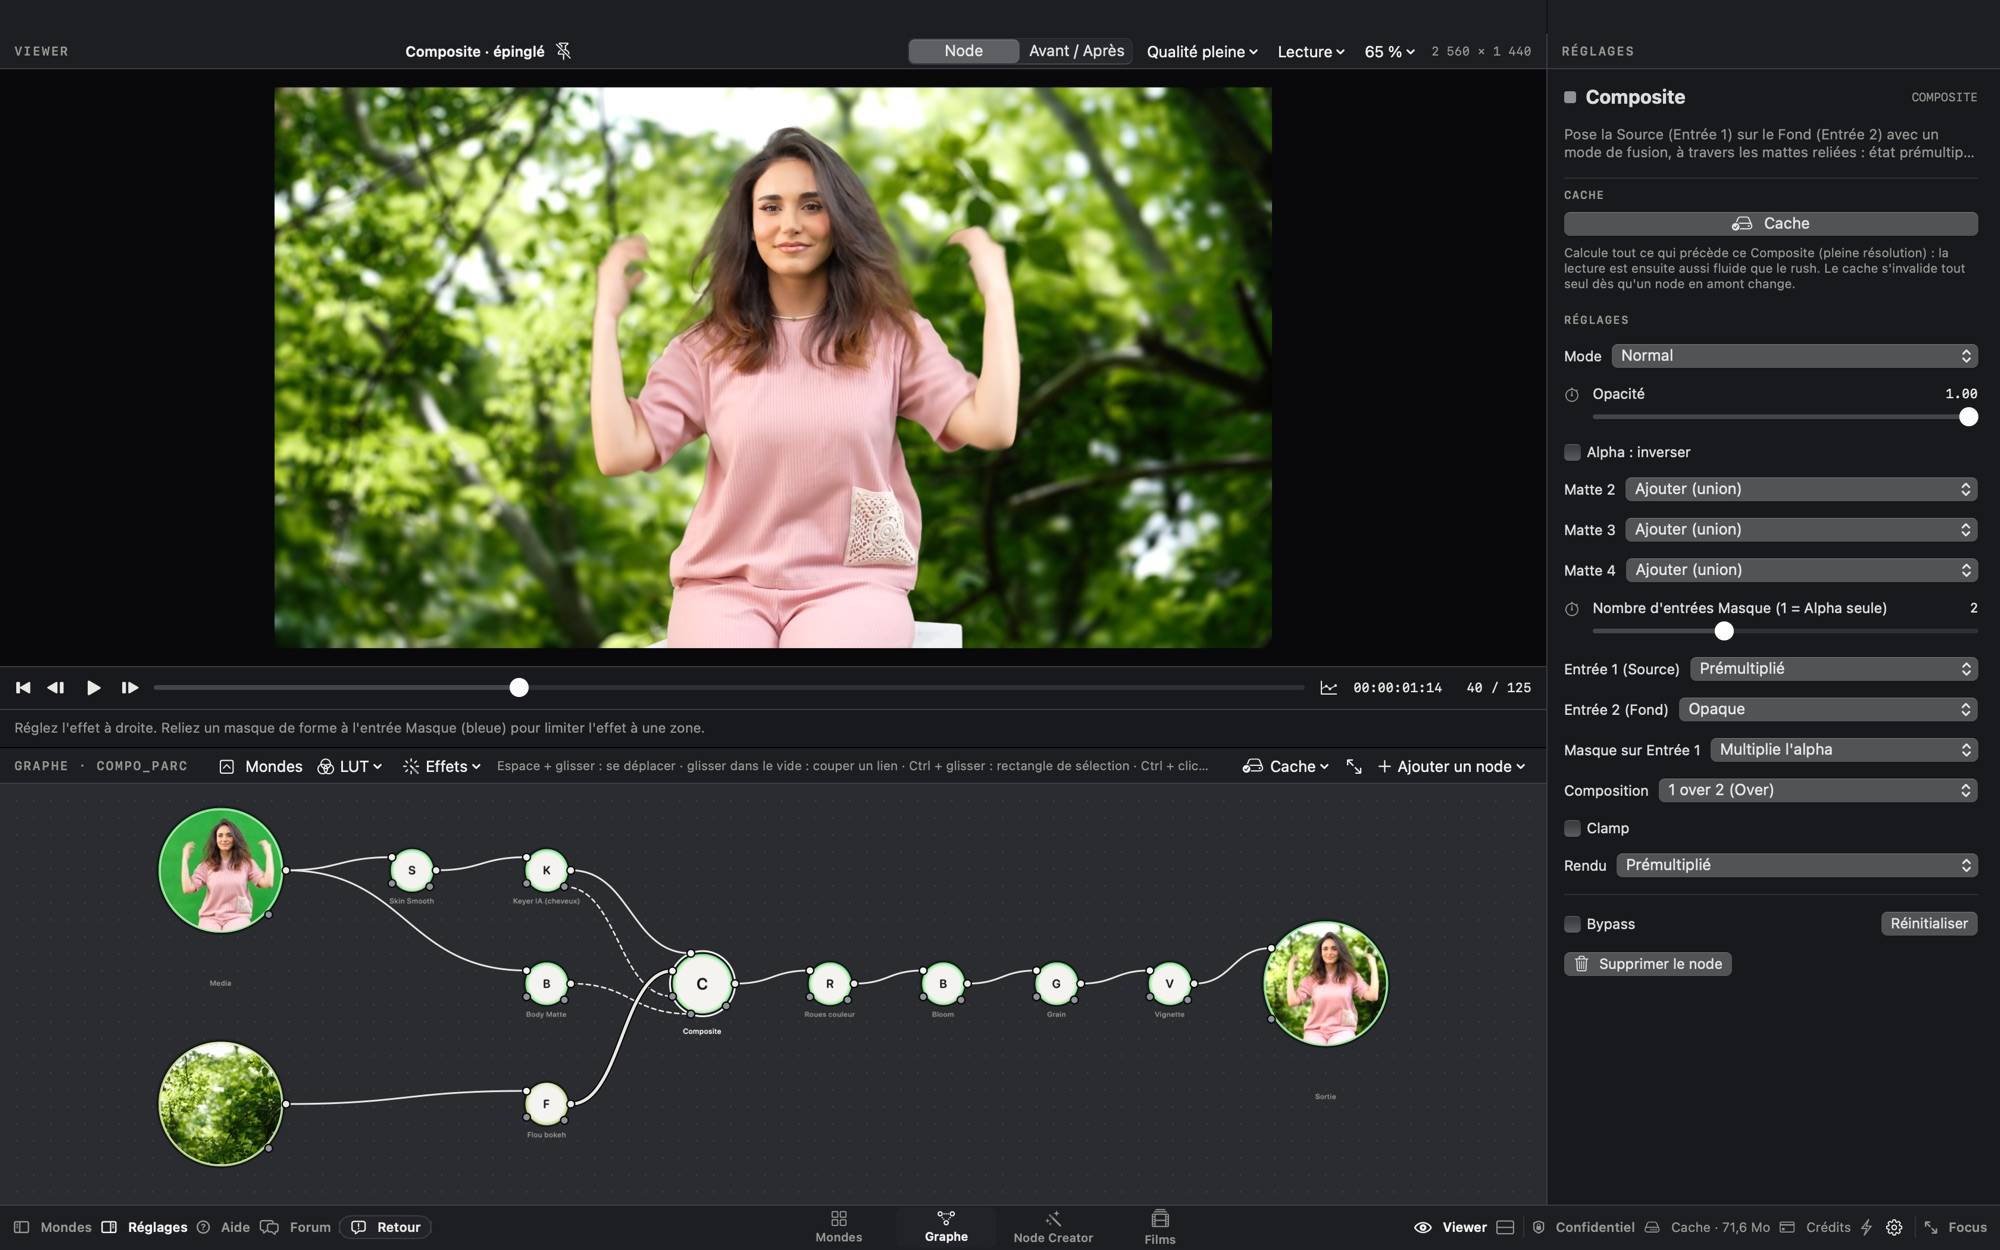The height and width of the screenshot is (1250, 2000).
Task: Toggle the Viewer eye in the status bar
Action: (1422, 1227)
